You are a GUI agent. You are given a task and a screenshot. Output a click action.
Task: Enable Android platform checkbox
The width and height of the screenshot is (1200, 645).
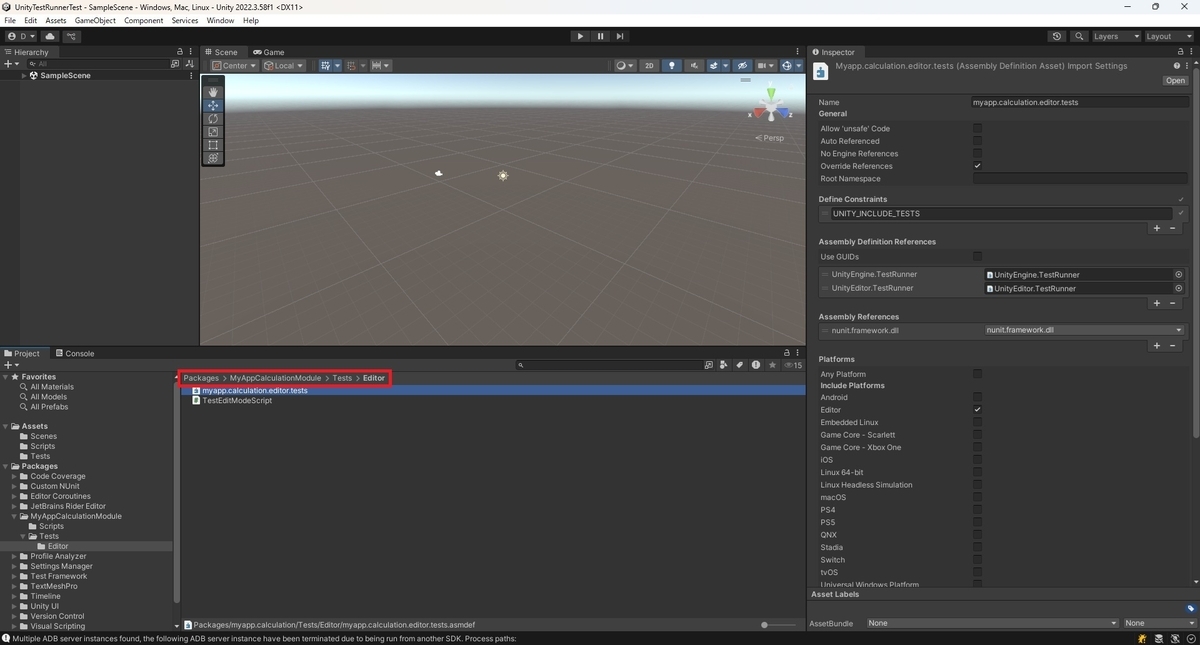pyautogui.click(x=977, y=397)
